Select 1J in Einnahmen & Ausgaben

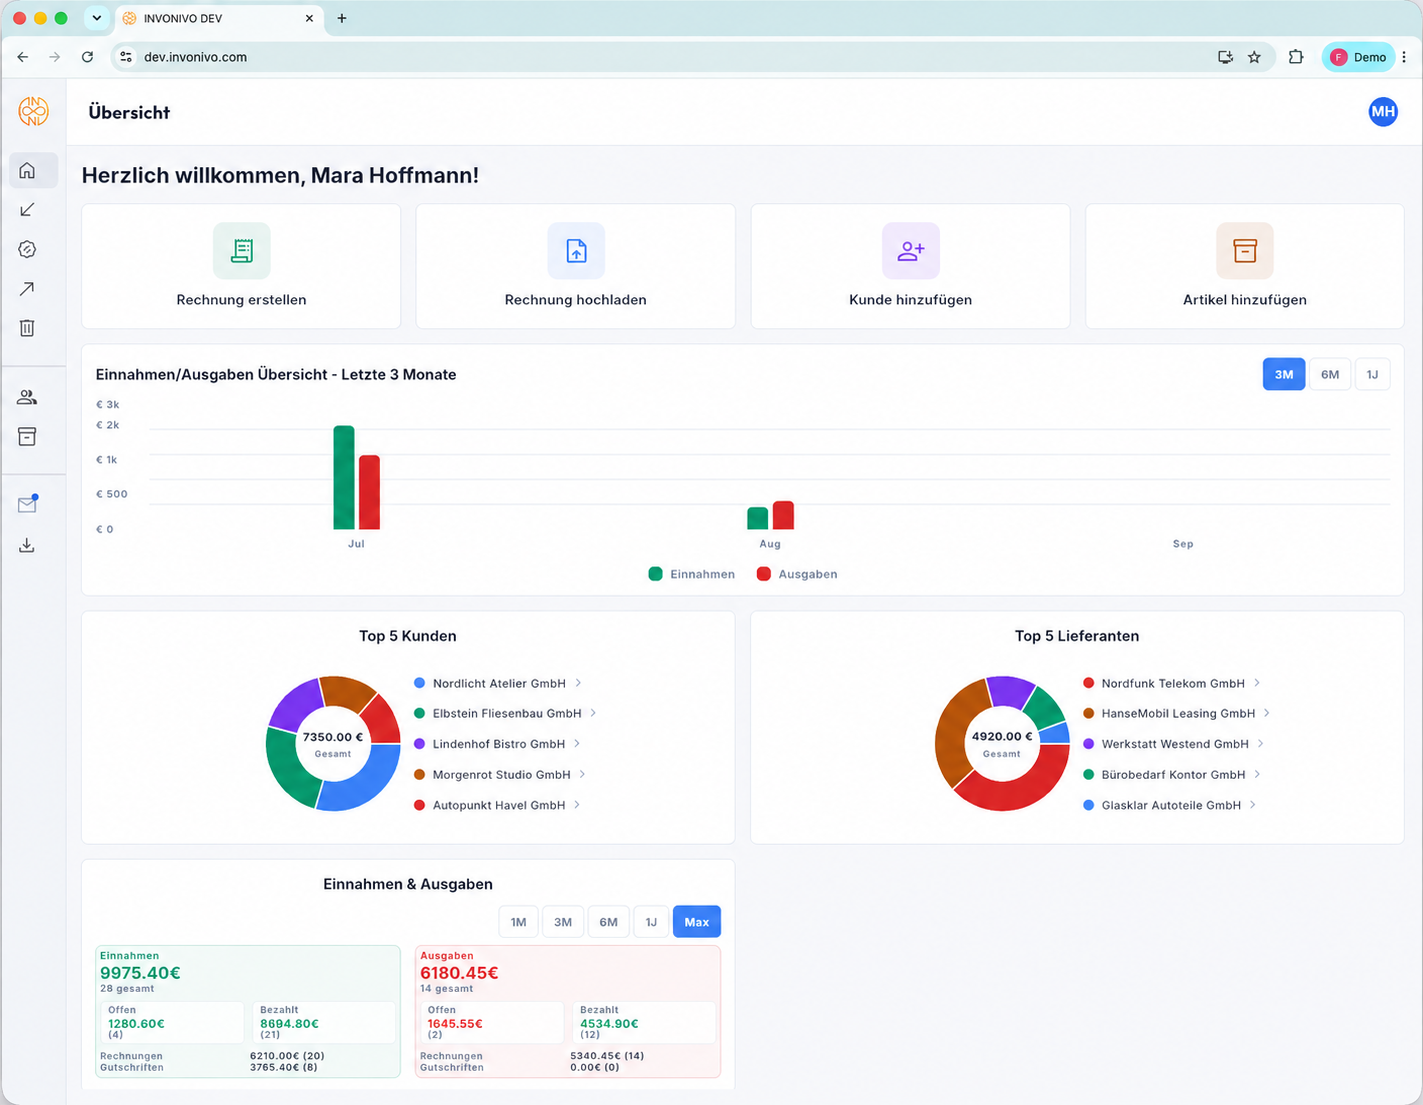pos(651,922)
